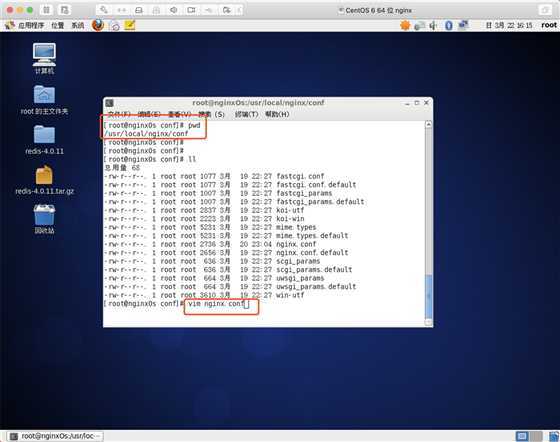Click the /usr/local/nginx/conf output line
This screenshot has width=560, height=442.
point(146,134)
